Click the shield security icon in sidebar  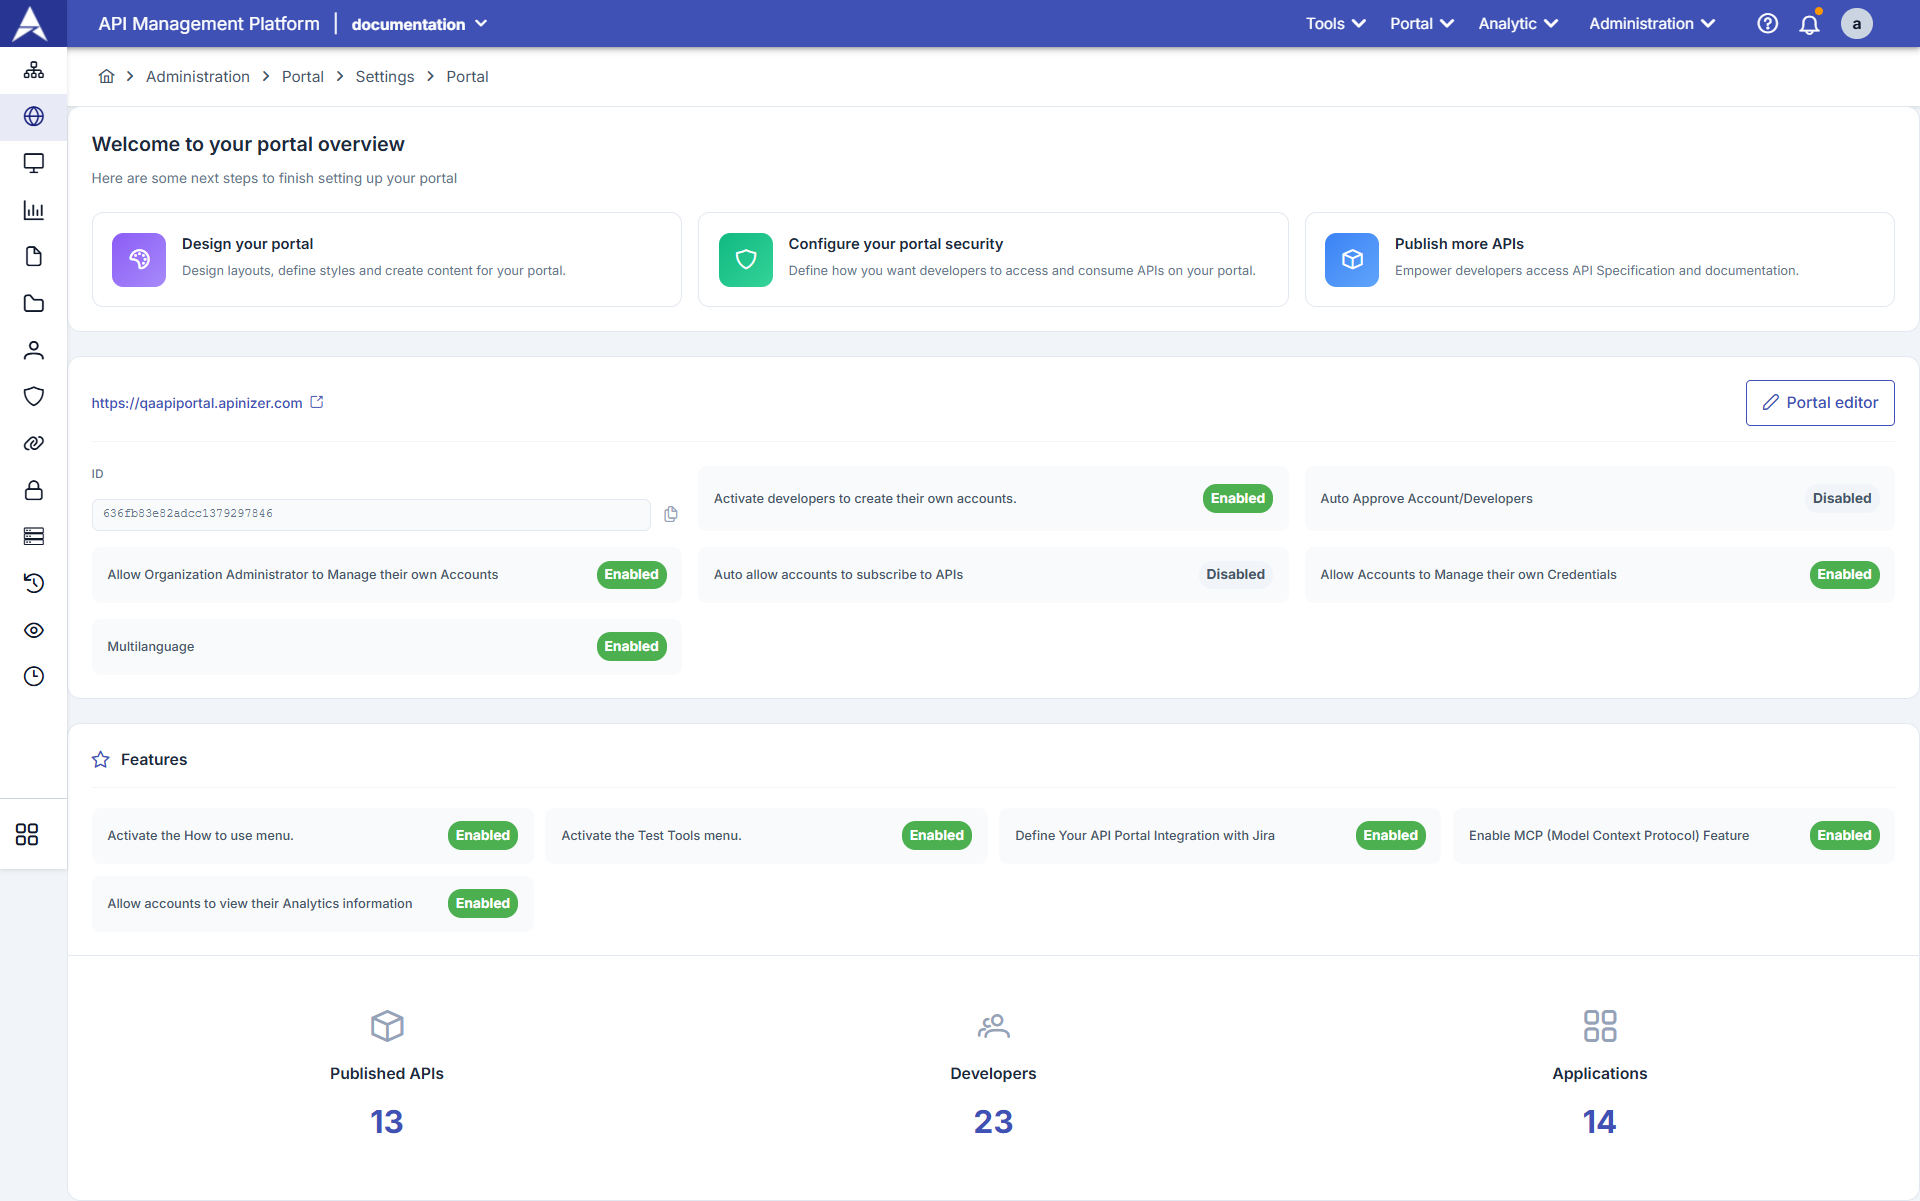click(x=33, y=396)
